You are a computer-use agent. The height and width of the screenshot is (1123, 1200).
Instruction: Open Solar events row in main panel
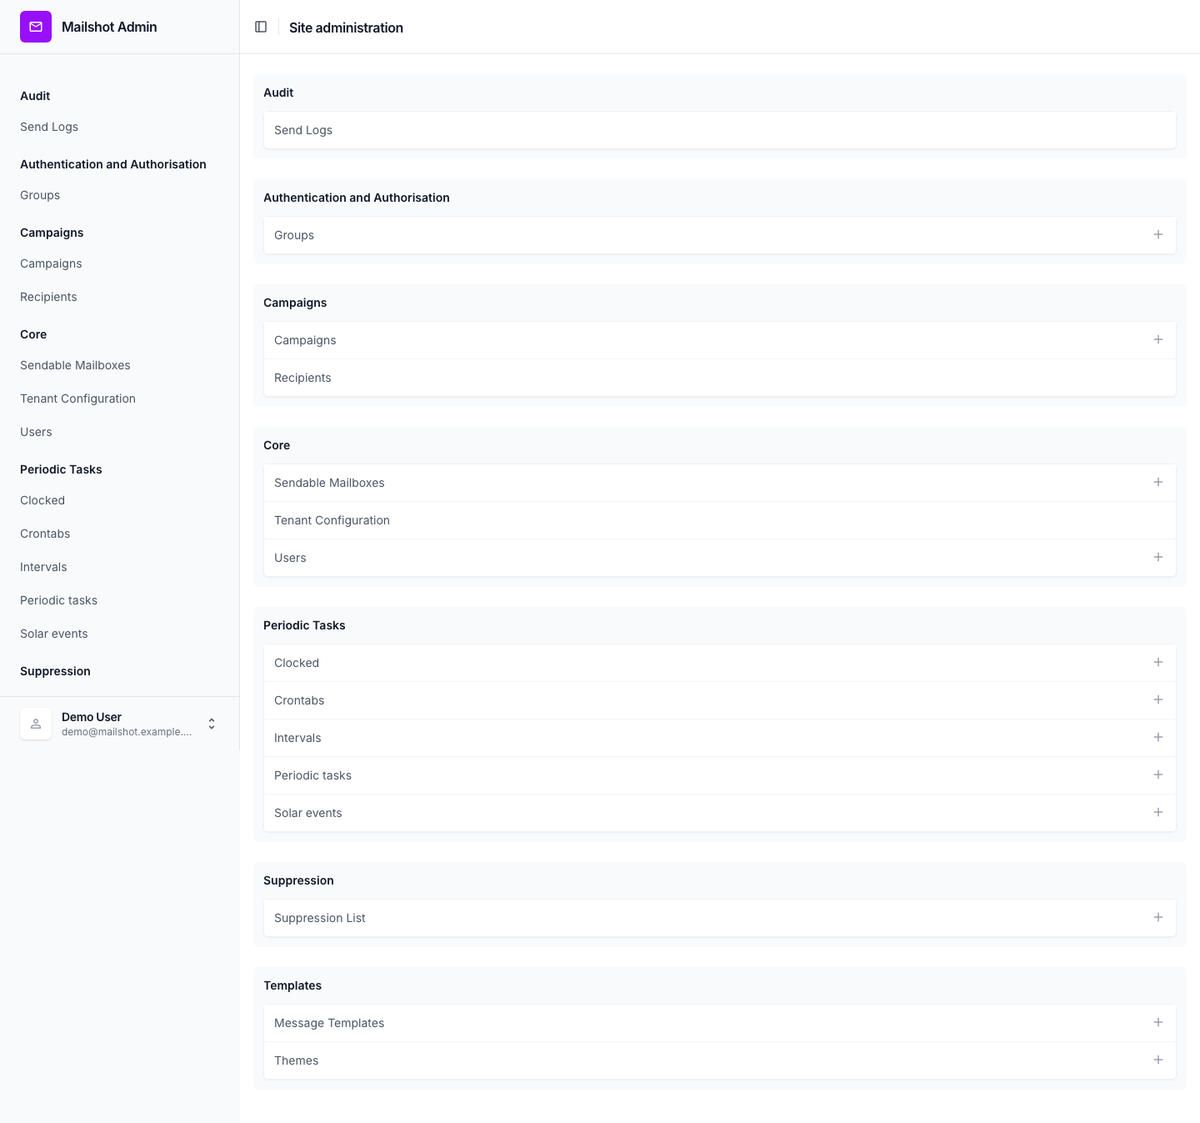720,812
